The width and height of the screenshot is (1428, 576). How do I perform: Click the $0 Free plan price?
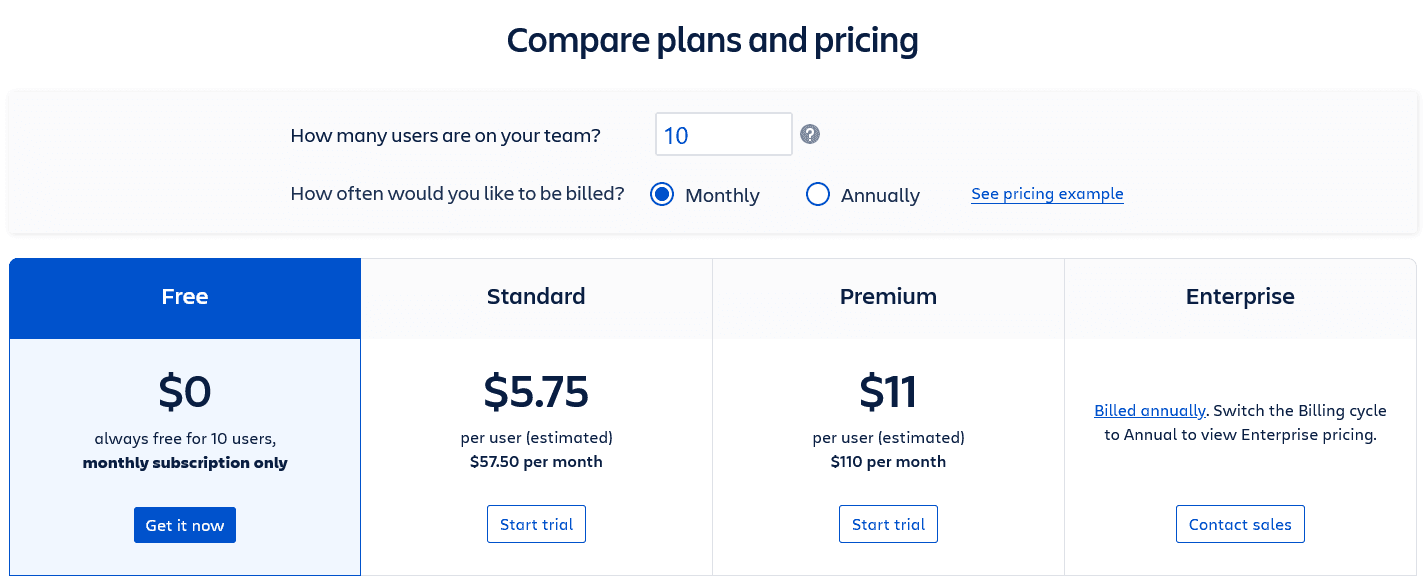pos(185,391)
